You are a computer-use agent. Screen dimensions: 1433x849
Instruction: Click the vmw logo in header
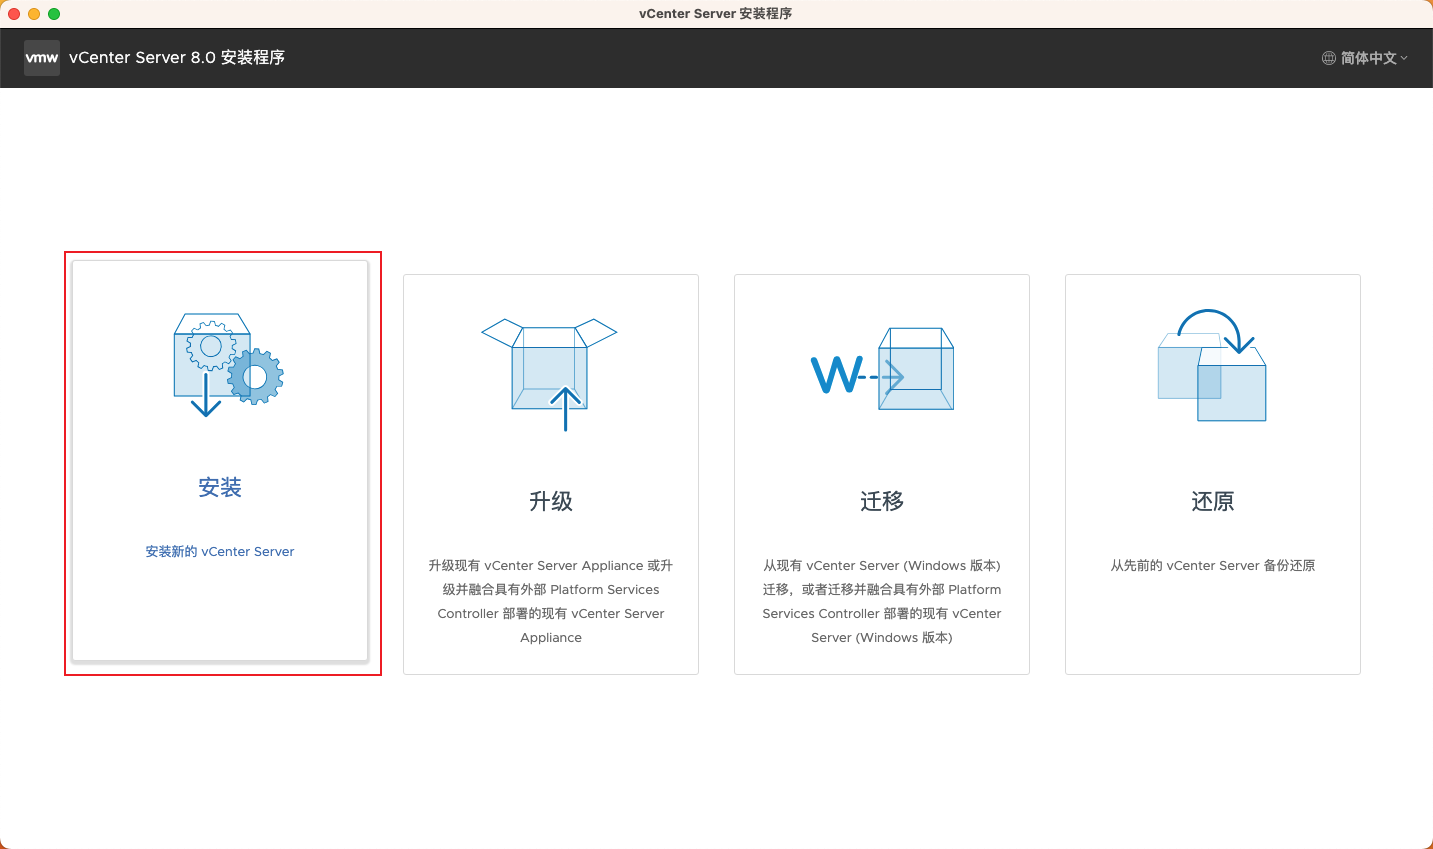pos(42,58)
